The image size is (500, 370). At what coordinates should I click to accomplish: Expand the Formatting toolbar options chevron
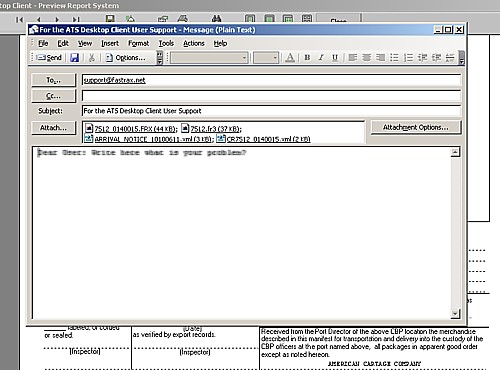pos(461,58)
